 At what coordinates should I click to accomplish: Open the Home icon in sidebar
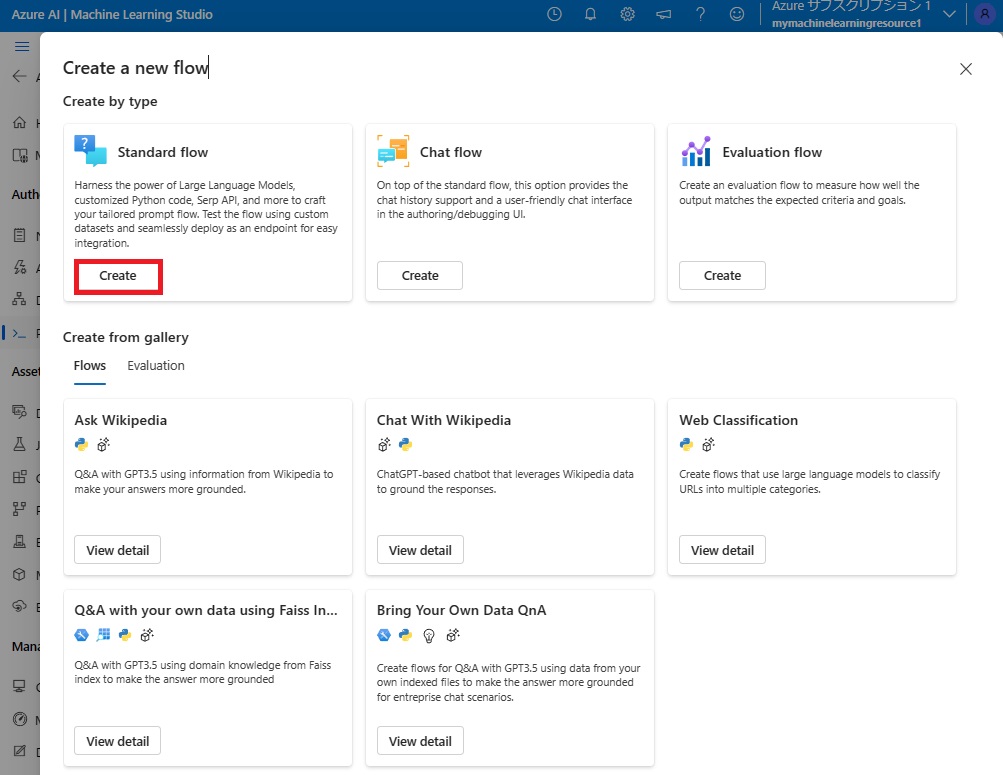[20, 122]
